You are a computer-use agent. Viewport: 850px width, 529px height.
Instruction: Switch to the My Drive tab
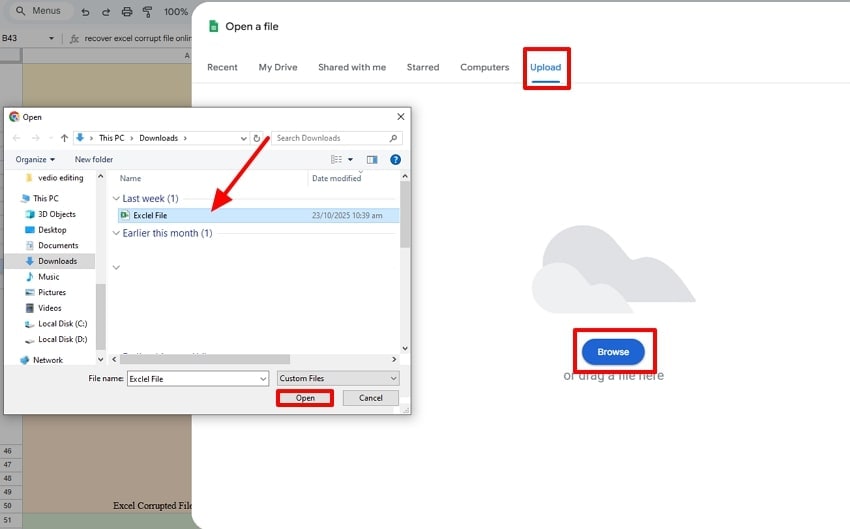[278, 67]
